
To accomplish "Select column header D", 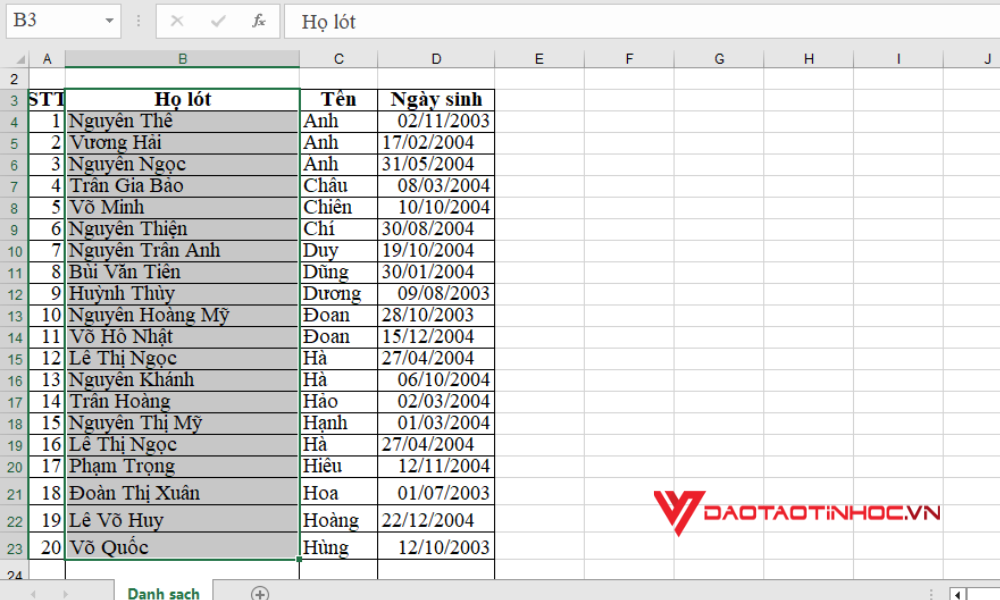I will (x=436, y=58).
